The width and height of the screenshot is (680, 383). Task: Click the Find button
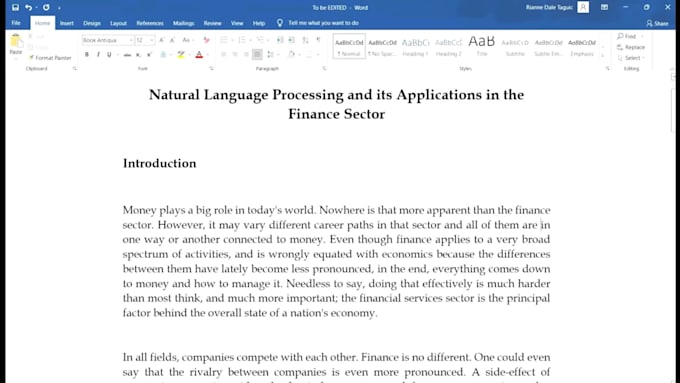628,36
